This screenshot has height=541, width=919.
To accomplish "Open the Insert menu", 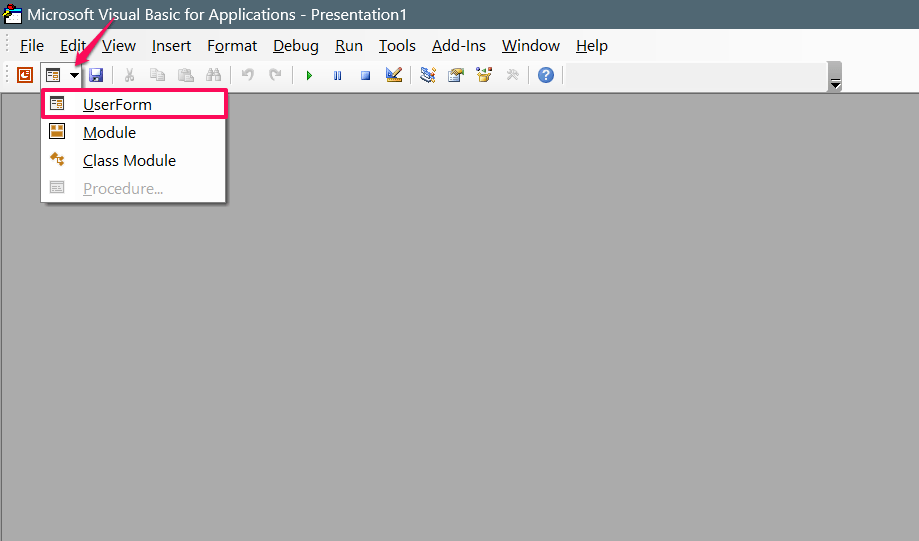I will [171, 46].
